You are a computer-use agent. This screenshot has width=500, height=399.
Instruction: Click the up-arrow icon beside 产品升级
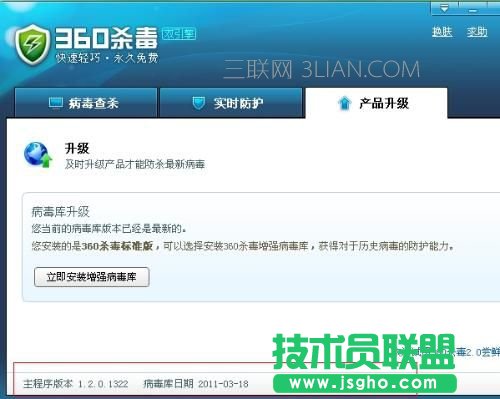tap(344, 103)
